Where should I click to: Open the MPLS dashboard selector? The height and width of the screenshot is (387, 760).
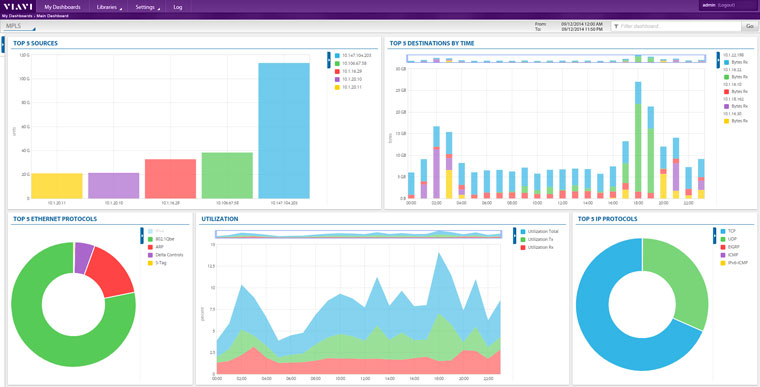[x=19, y=27]
